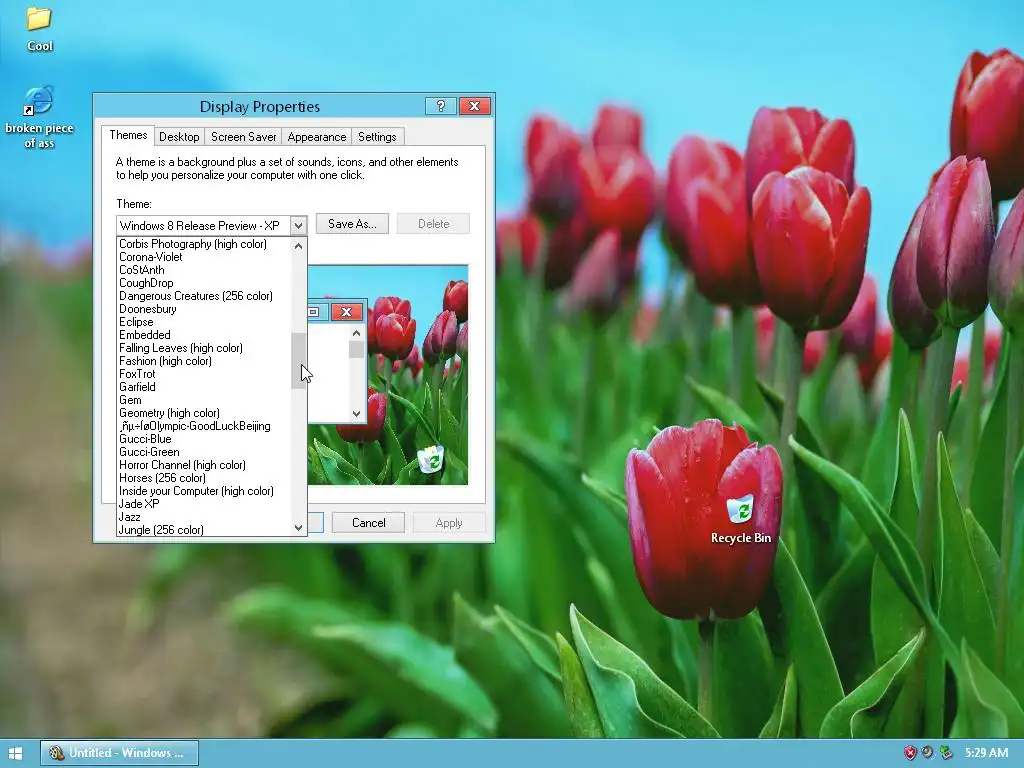
Task: Click the preview Recycle Bin icon
Action: [x=431, y=459]
